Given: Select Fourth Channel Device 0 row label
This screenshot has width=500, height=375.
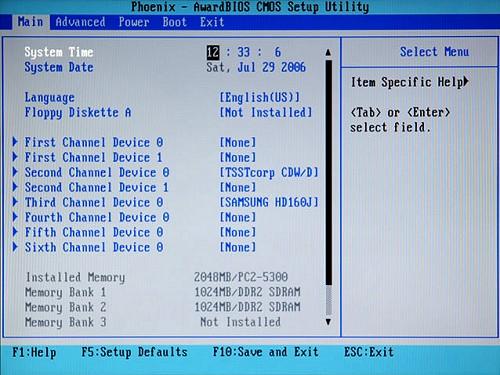Looking at the screenshot, I should 97,217.
